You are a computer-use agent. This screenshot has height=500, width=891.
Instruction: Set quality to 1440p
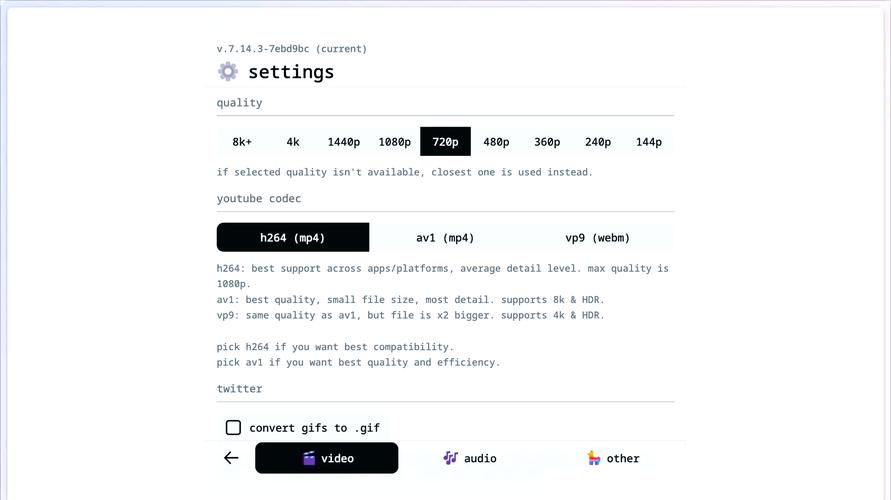344,142
